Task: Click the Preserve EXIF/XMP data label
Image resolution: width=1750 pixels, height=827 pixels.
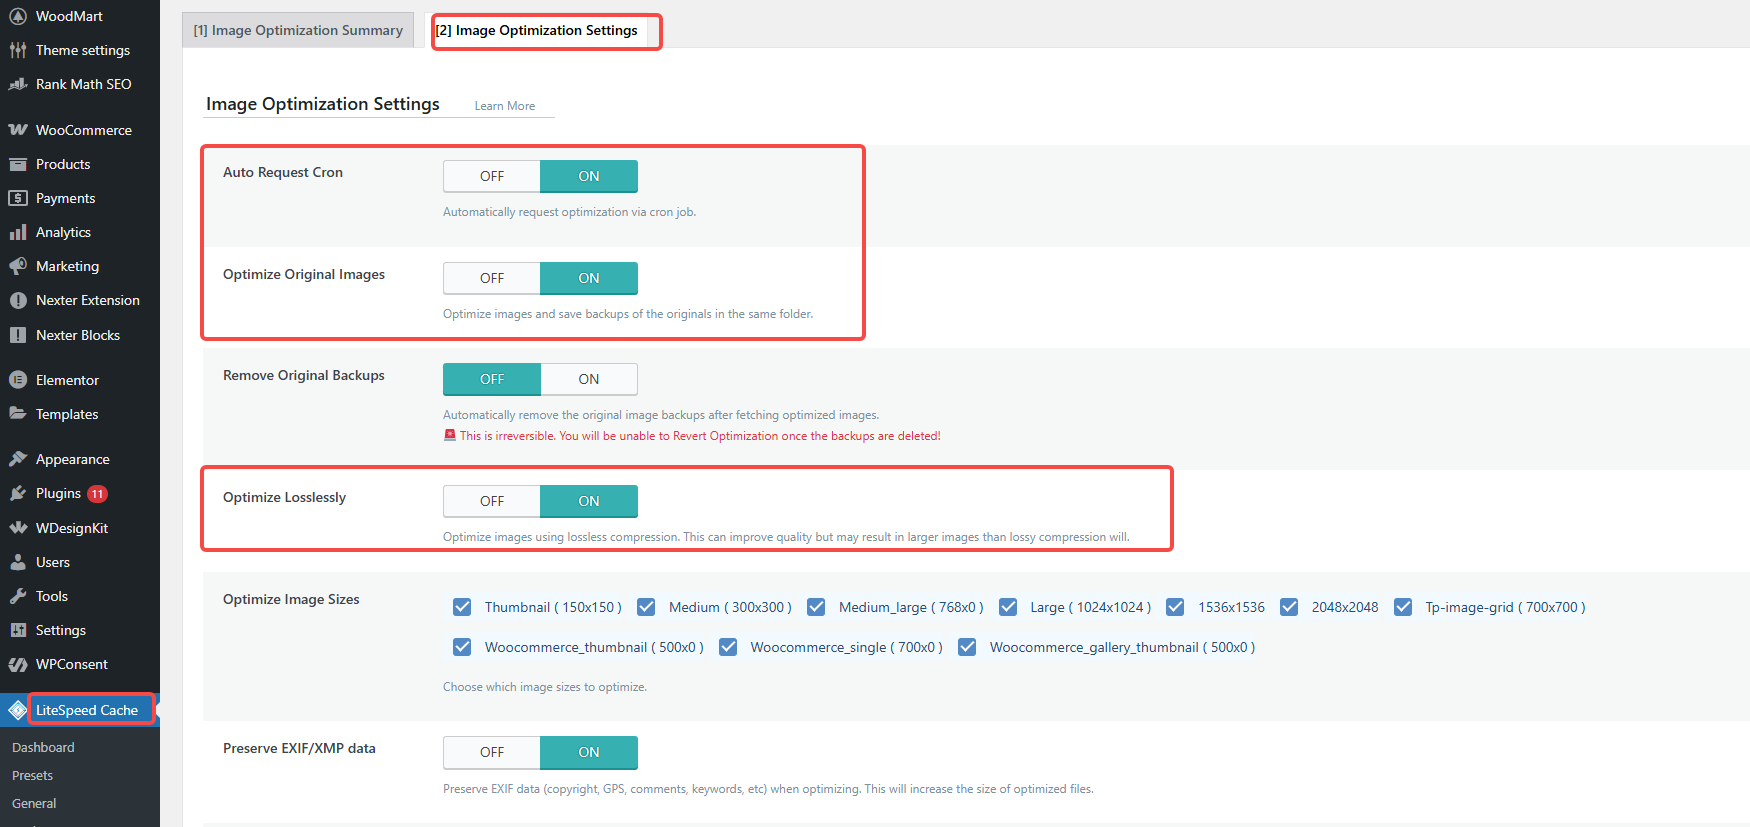Action: (299, 748)
